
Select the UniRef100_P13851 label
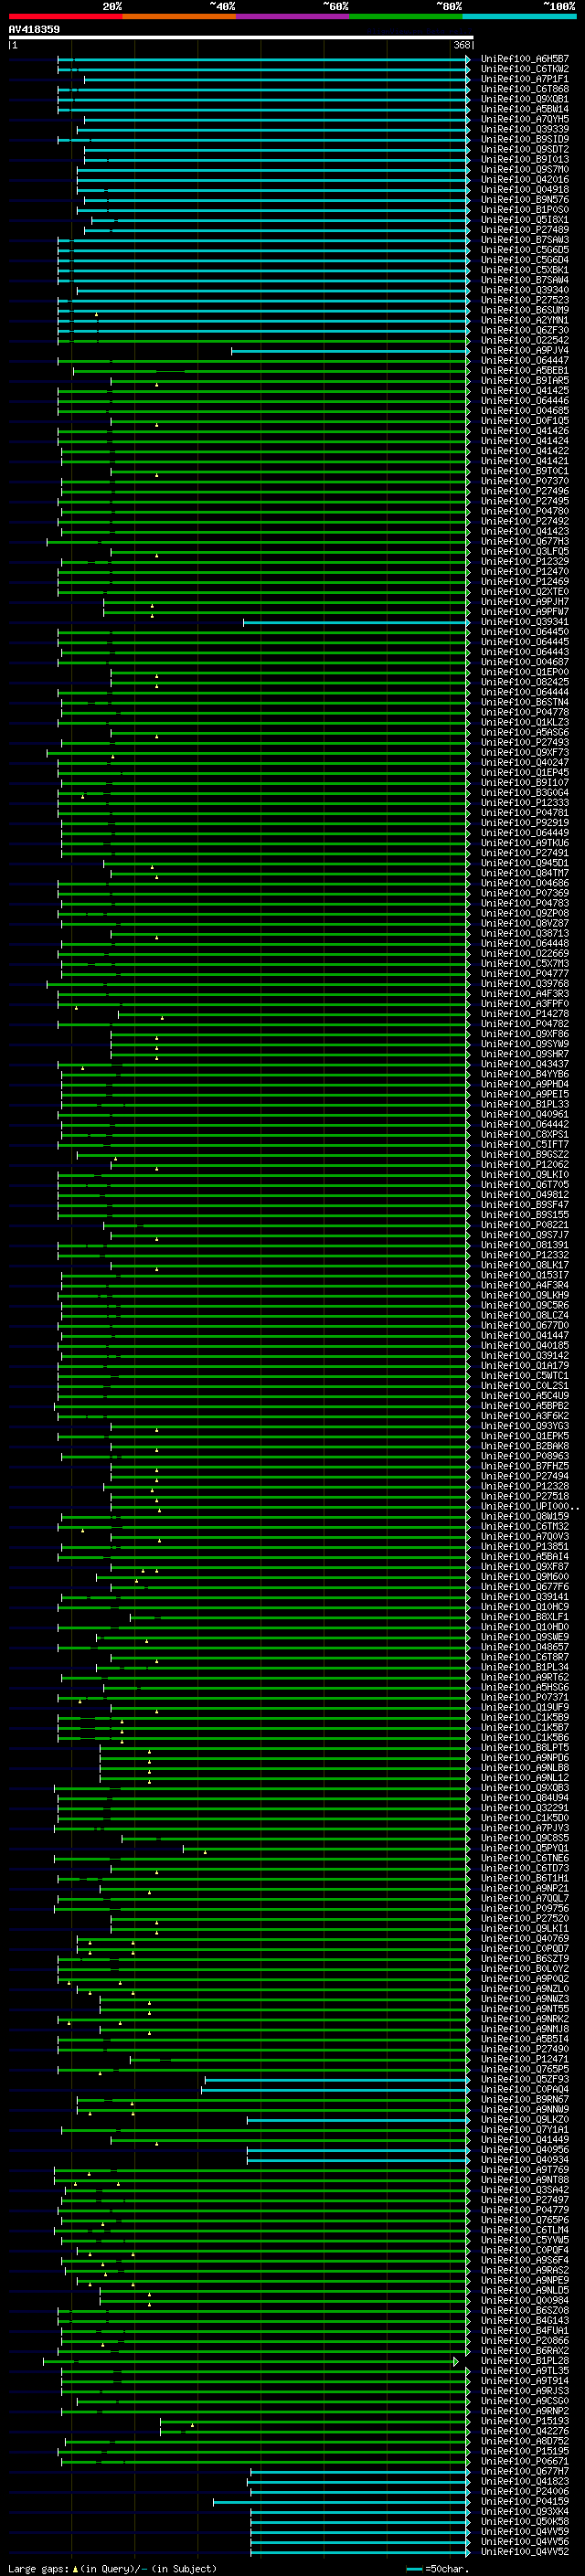[x=525, y=1546]
